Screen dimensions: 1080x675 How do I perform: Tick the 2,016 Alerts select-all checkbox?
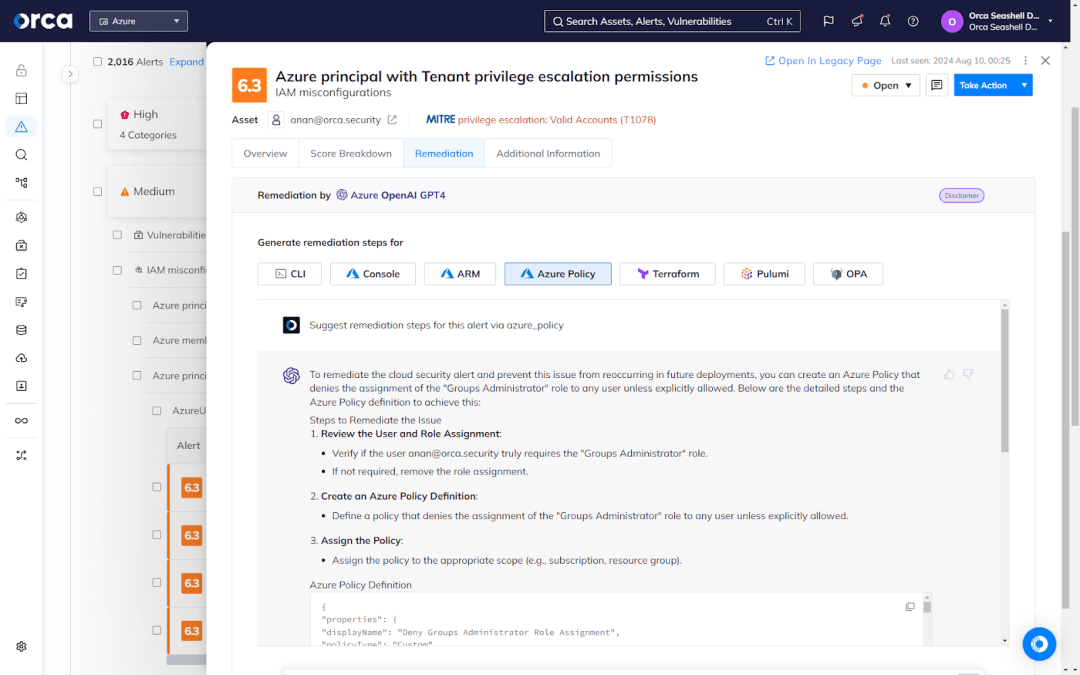98,61
